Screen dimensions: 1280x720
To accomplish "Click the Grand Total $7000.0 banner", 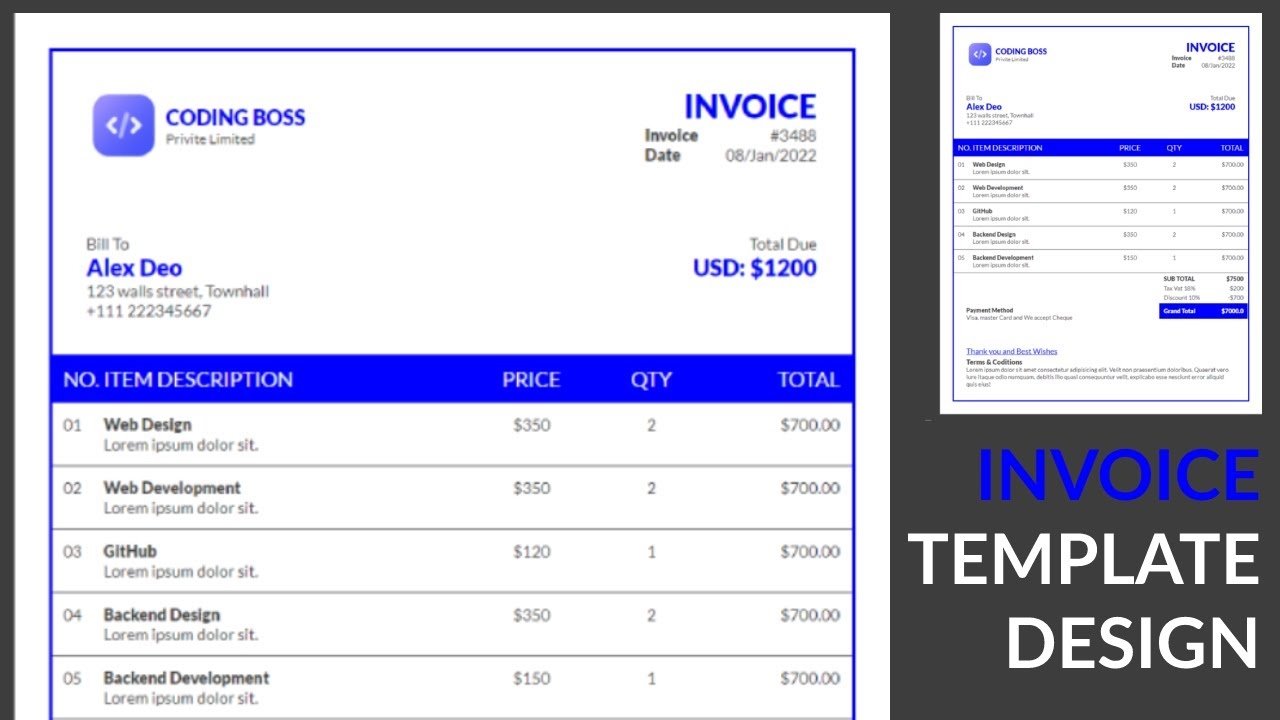I will click(1205, 311).
